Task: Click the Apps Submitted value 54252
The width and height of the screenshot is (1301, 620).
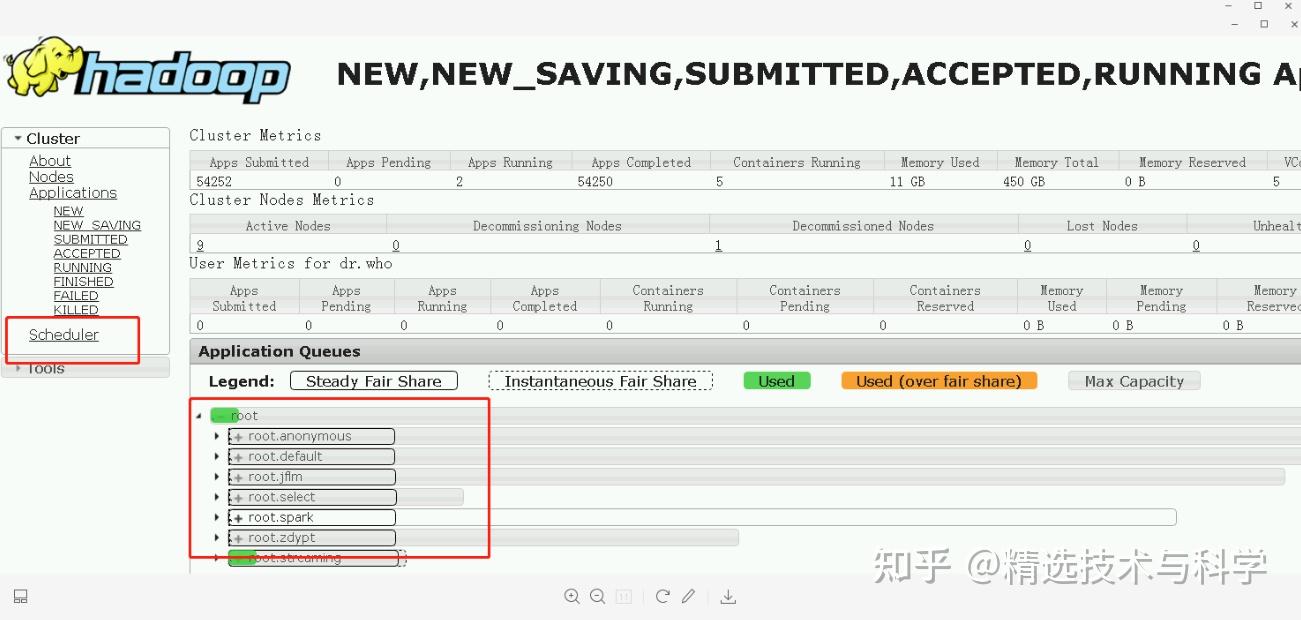Action: pos(214,181)
